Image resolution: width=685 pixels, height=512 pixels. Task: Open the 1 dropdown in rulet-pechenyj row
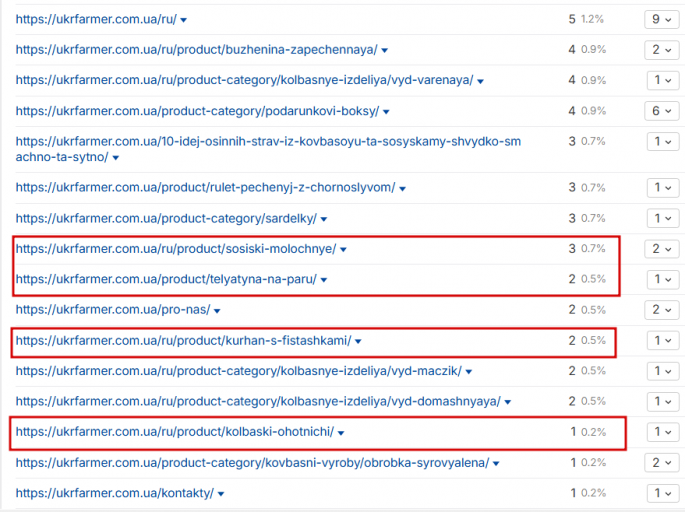point(663,188)
